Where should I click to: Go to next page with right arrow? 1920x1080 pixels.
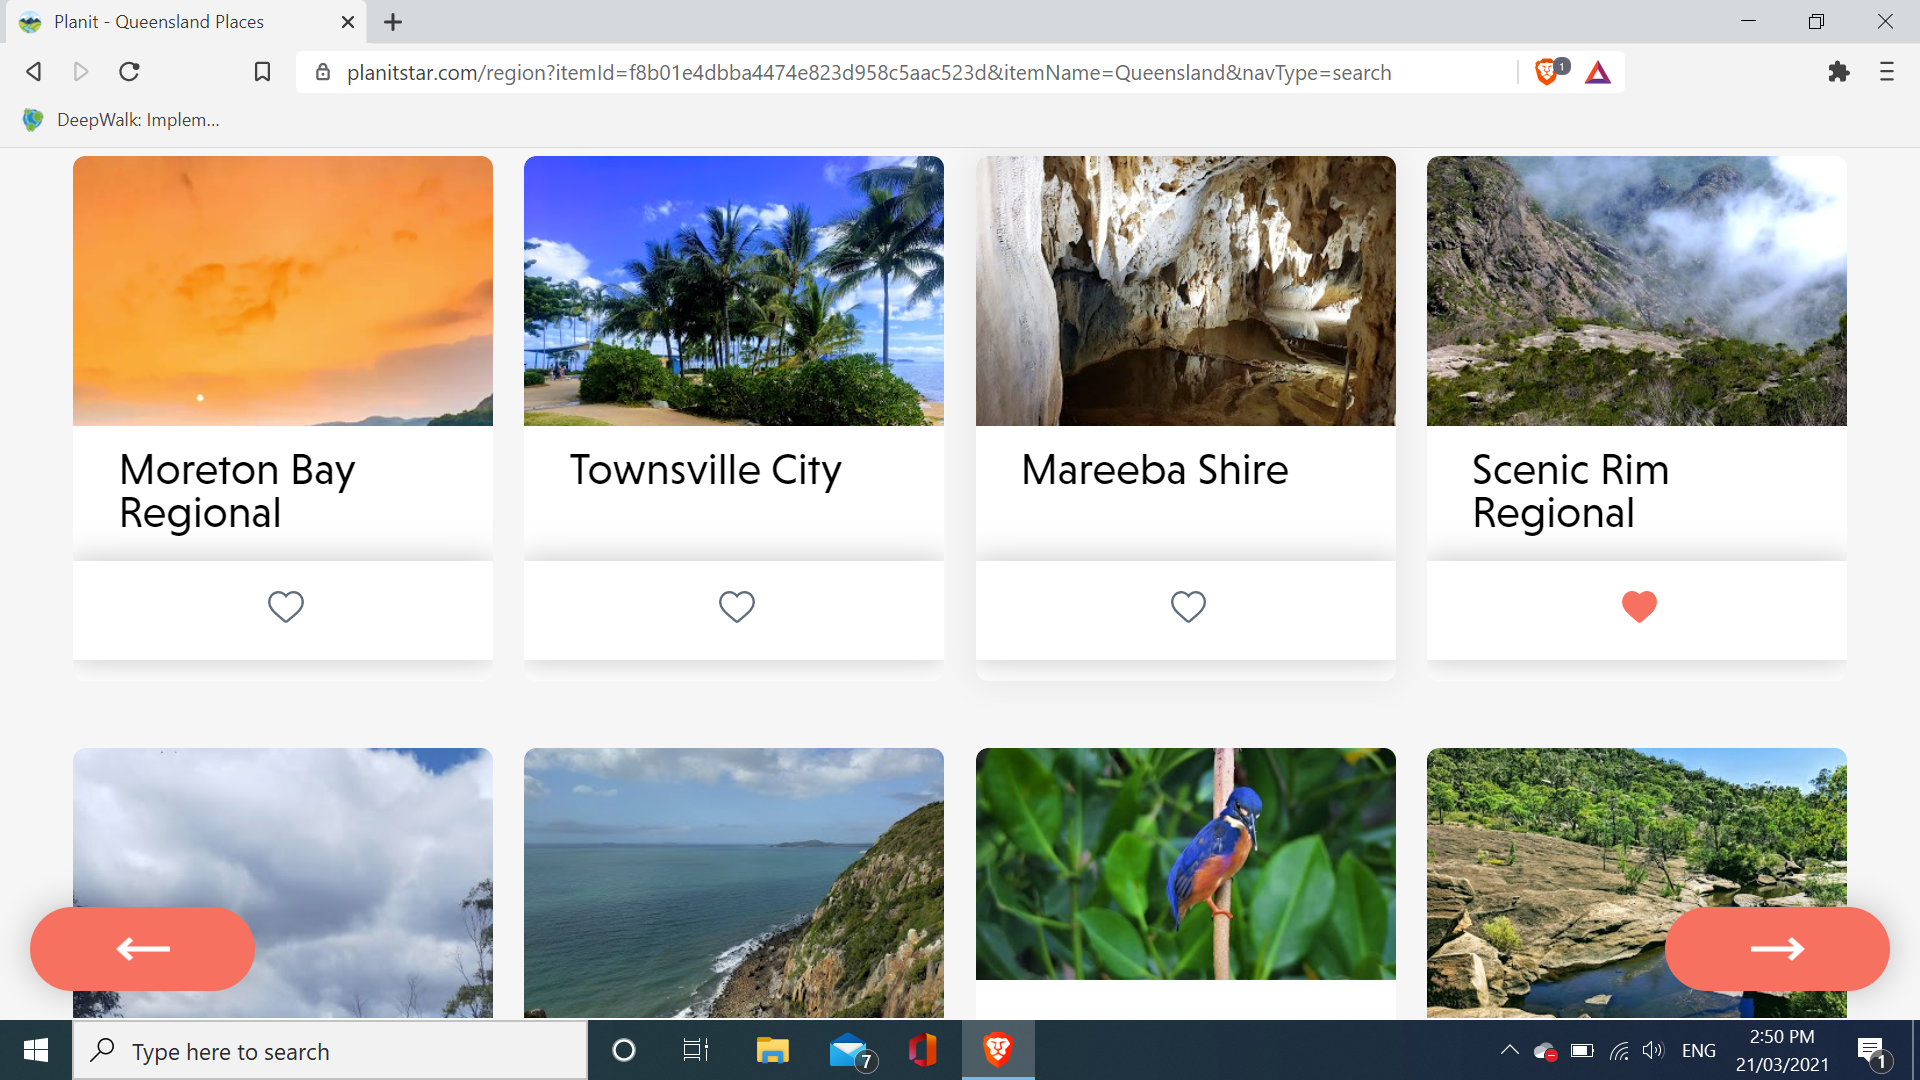click(1776, 949)
